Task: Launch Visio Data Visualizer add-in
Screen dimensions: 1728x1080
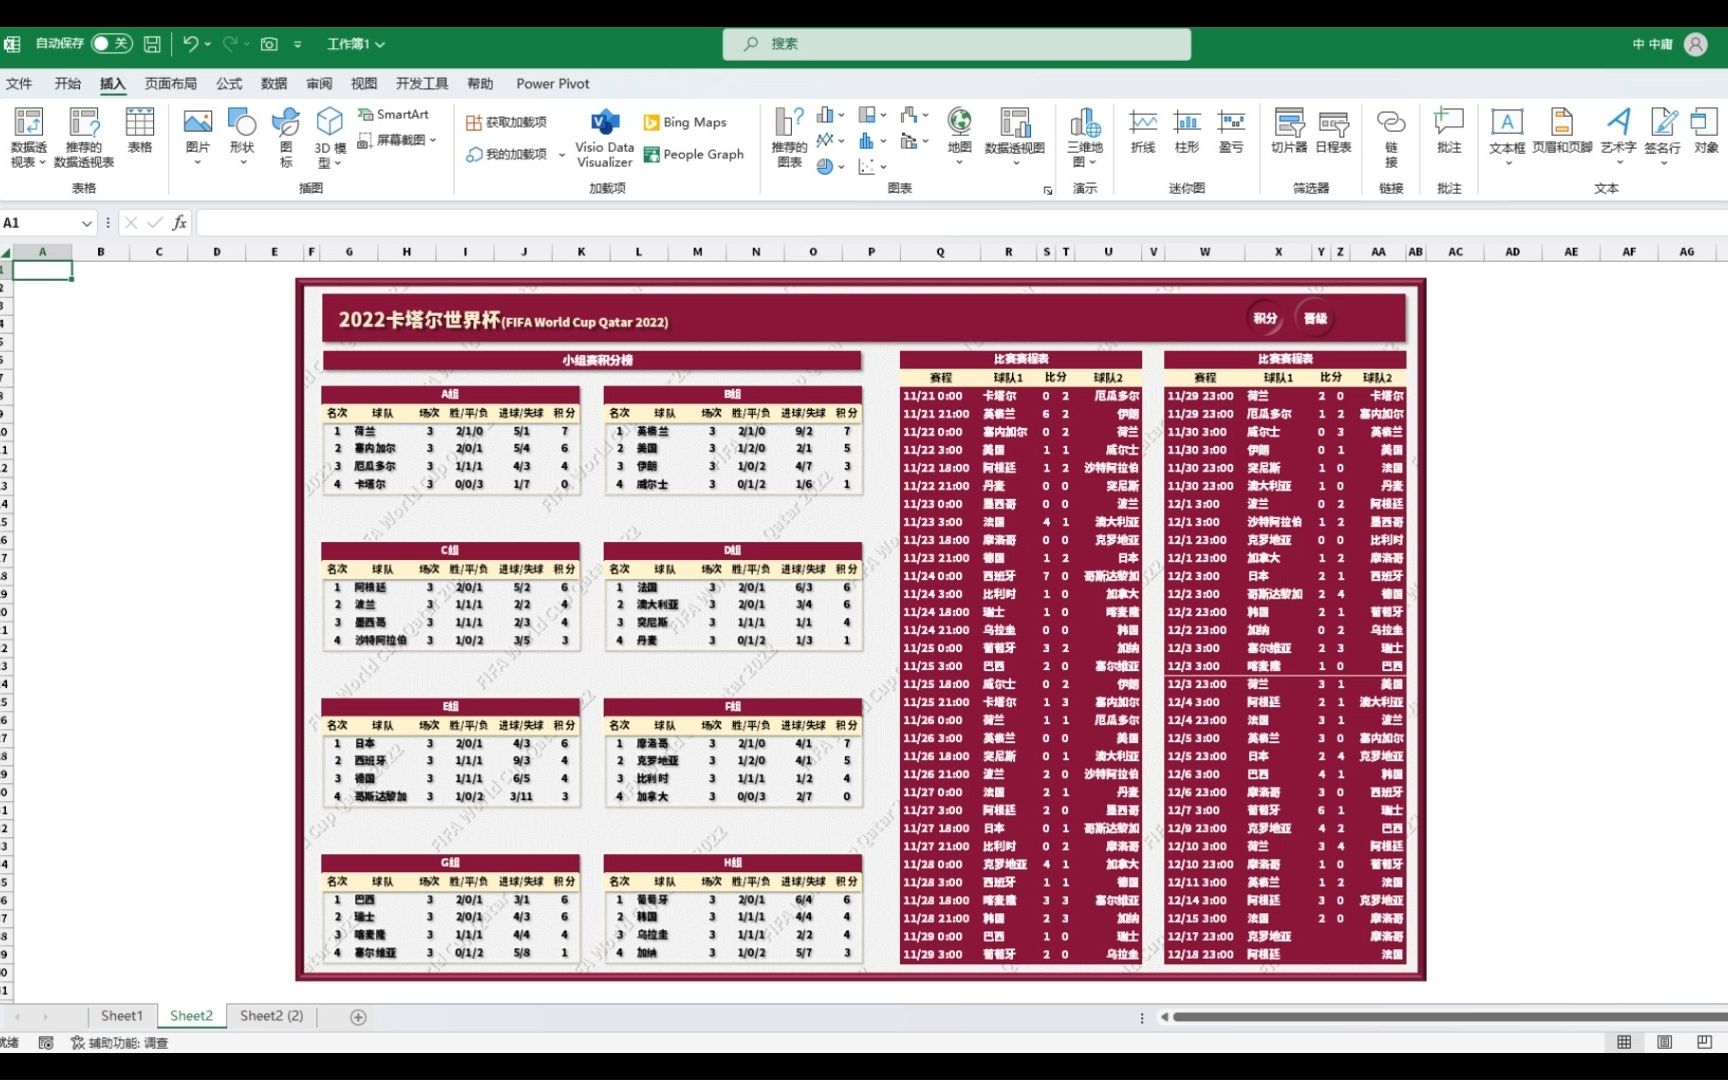Action: click(x=605, y=137)
